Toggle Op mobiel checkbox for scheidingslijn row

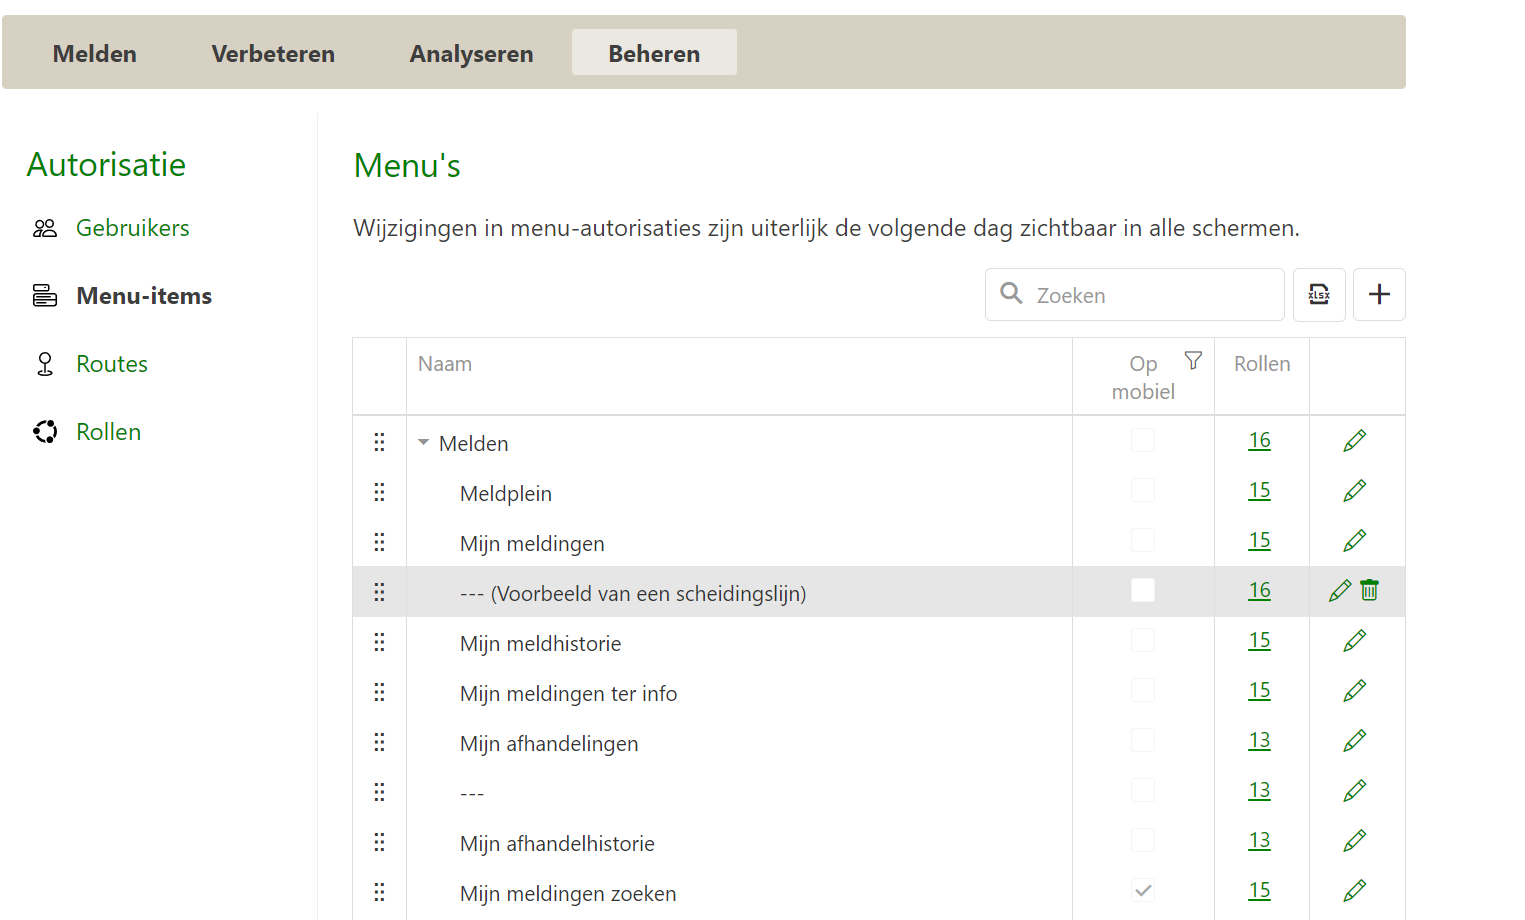point(1143,591)
